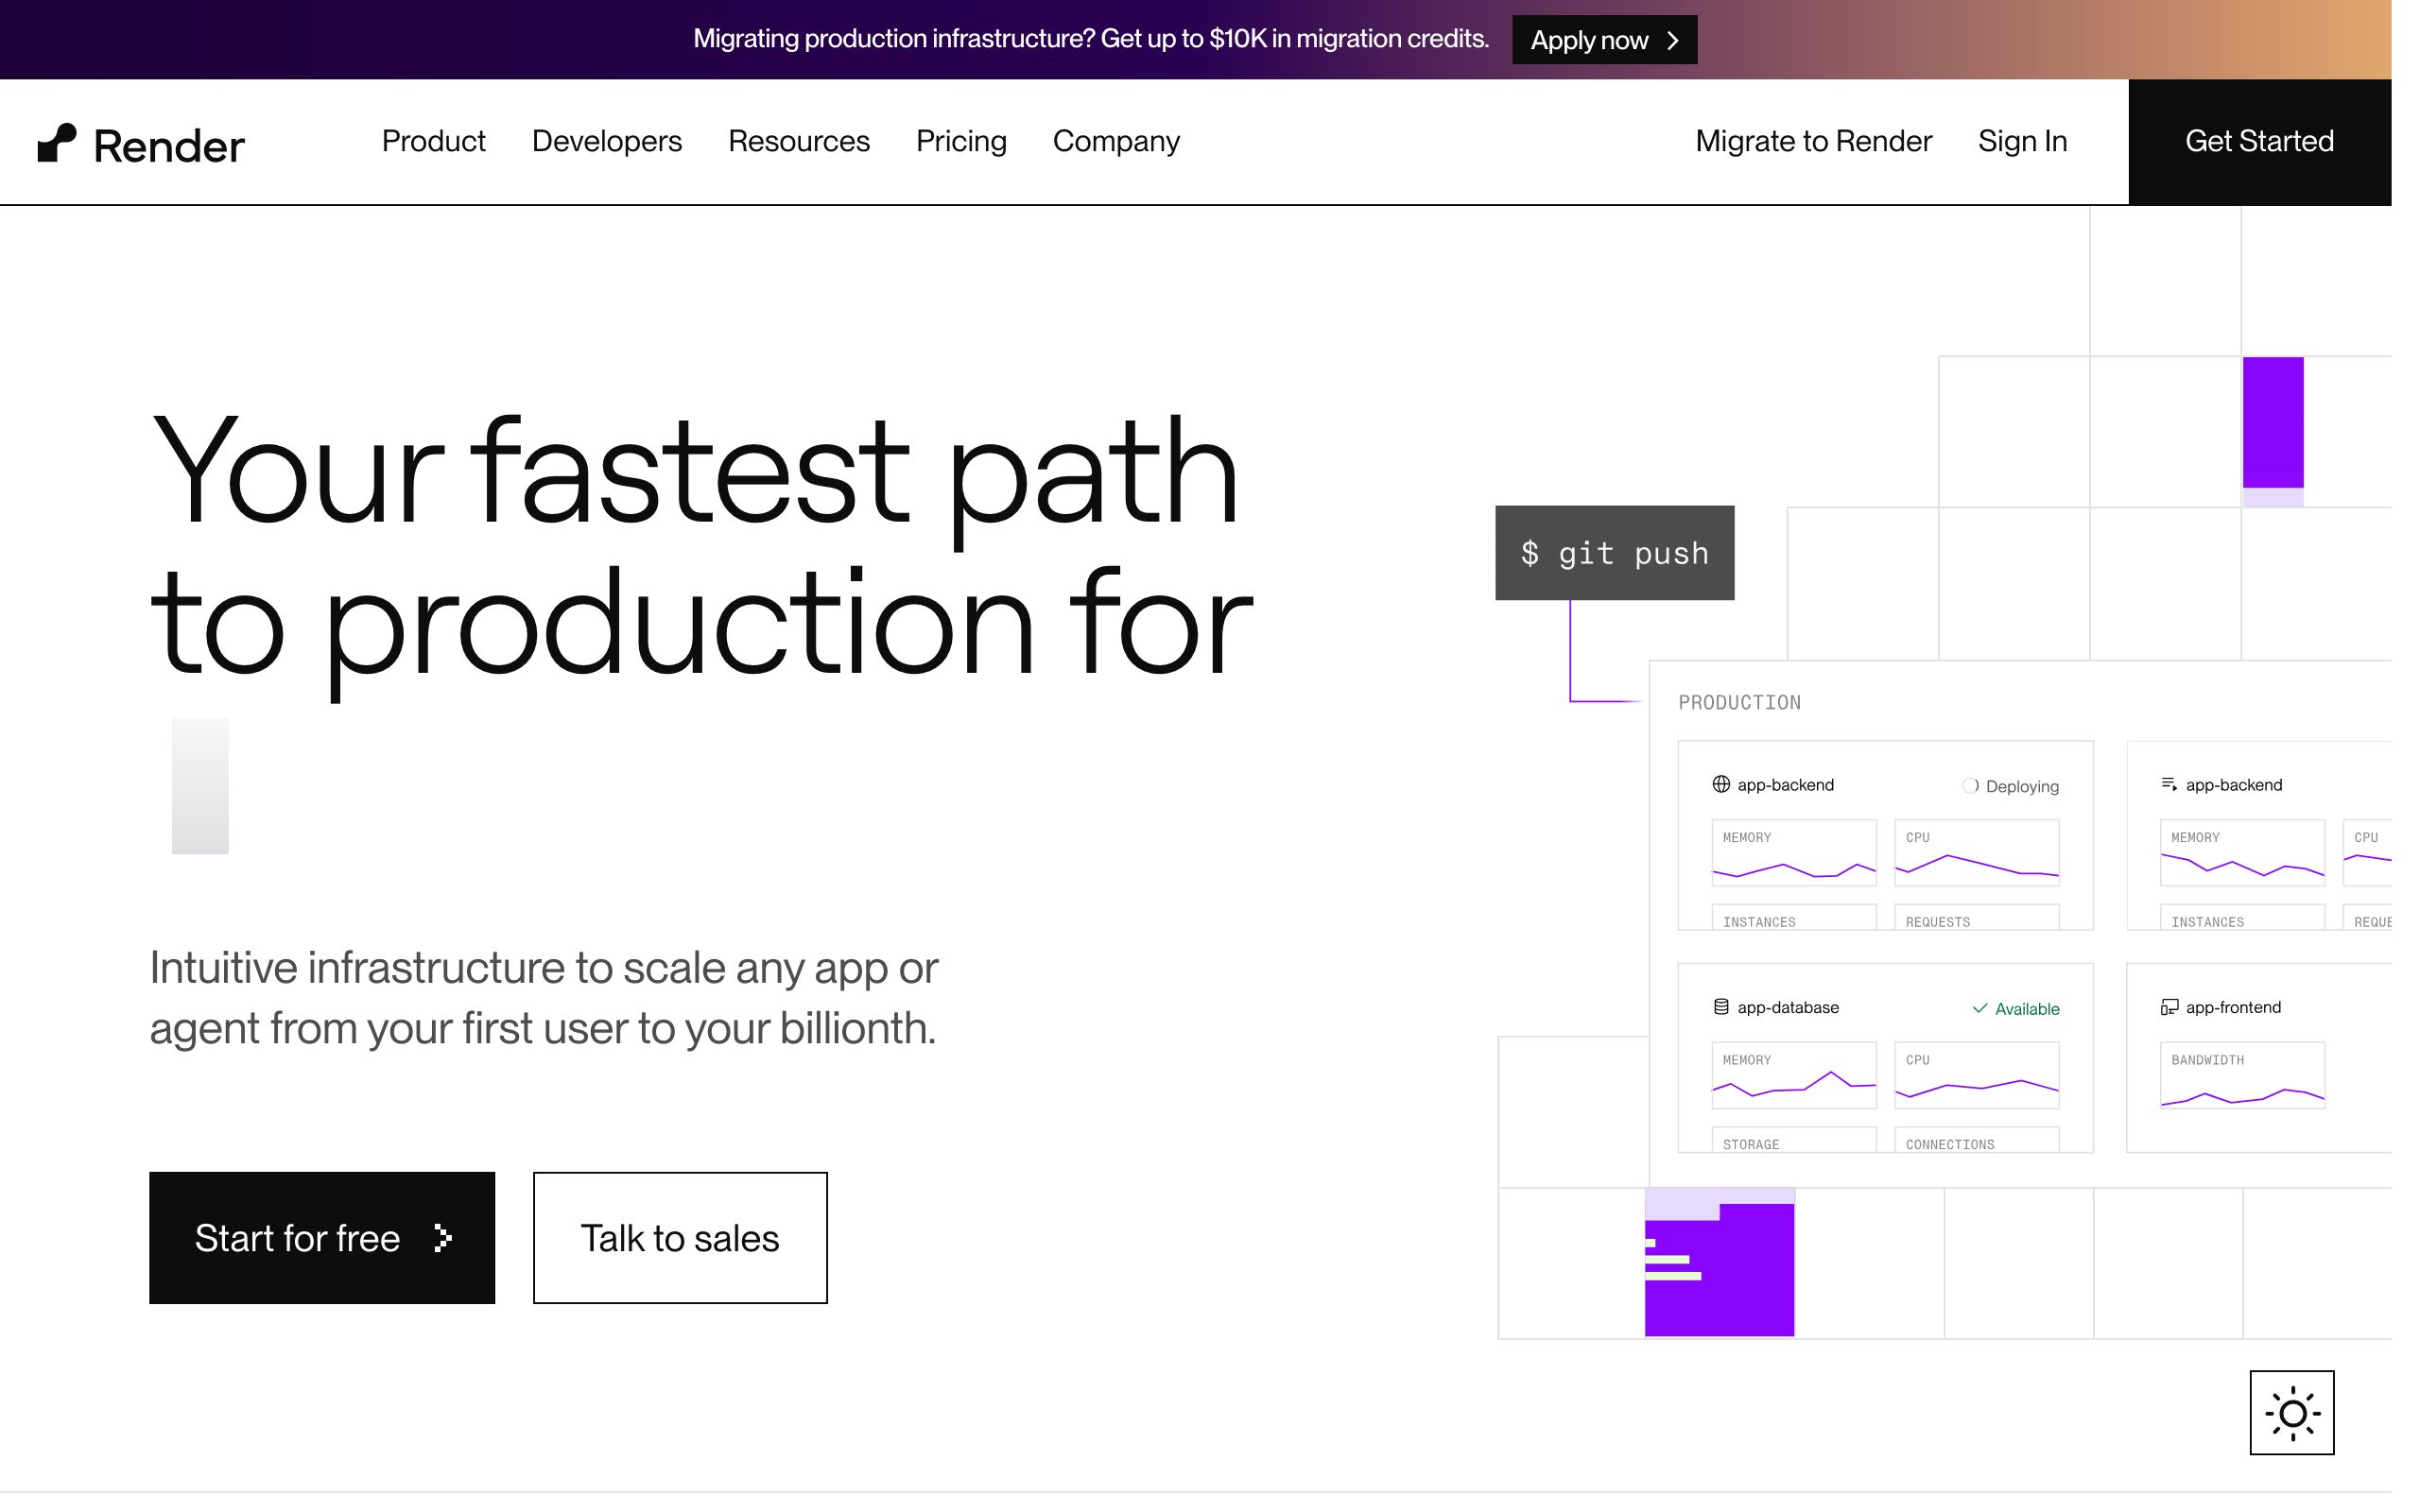Screen dimensions: 2420x1512
Task: Click the BANDWIDTH chart in app-frontend card
Action: pyautogui.click(x=2242, y=1075)
